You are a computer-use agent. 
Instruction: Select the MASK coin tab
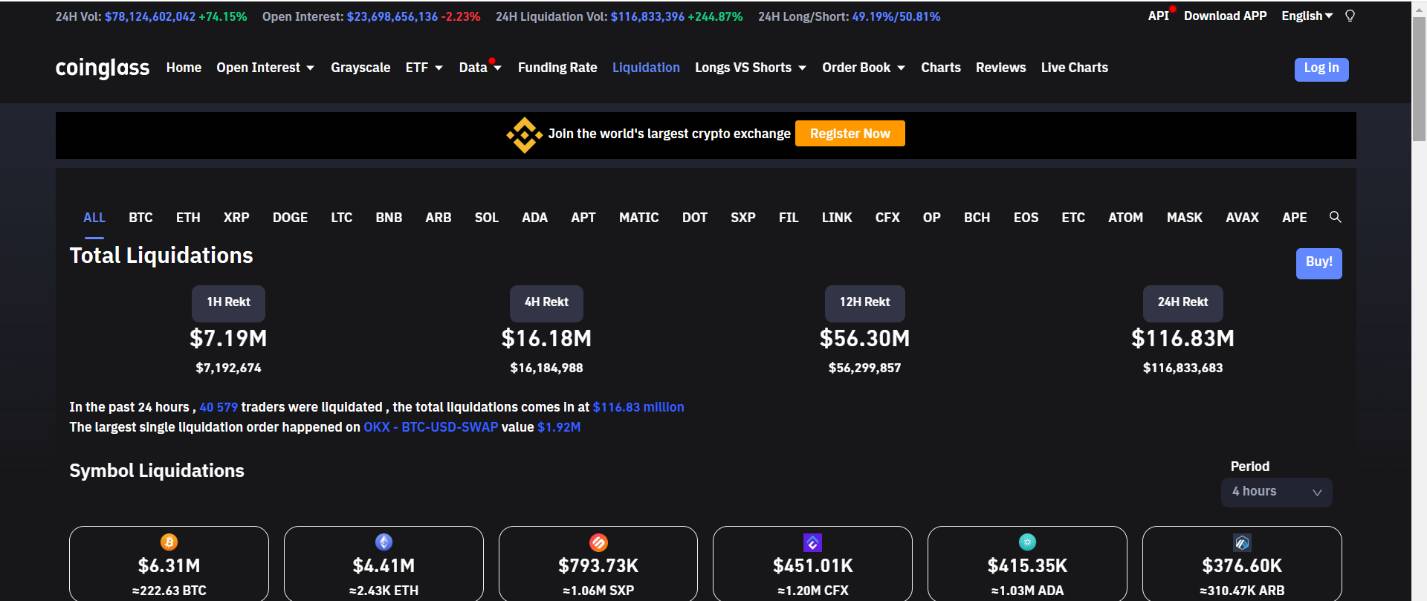coord(1185,217)
